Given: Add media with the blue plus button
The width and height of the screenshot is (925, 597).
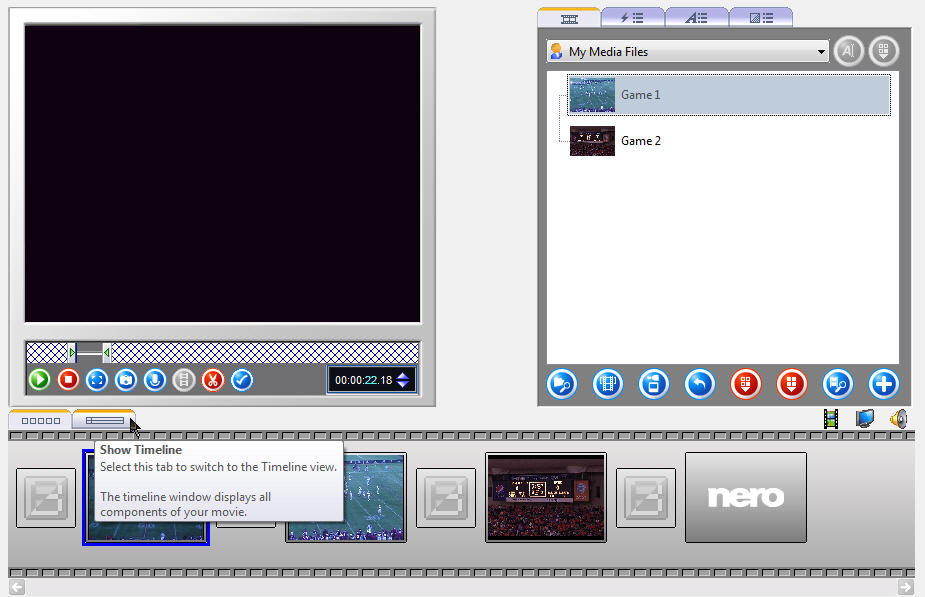Looking at the screenshot, I should tap(884, 385).
